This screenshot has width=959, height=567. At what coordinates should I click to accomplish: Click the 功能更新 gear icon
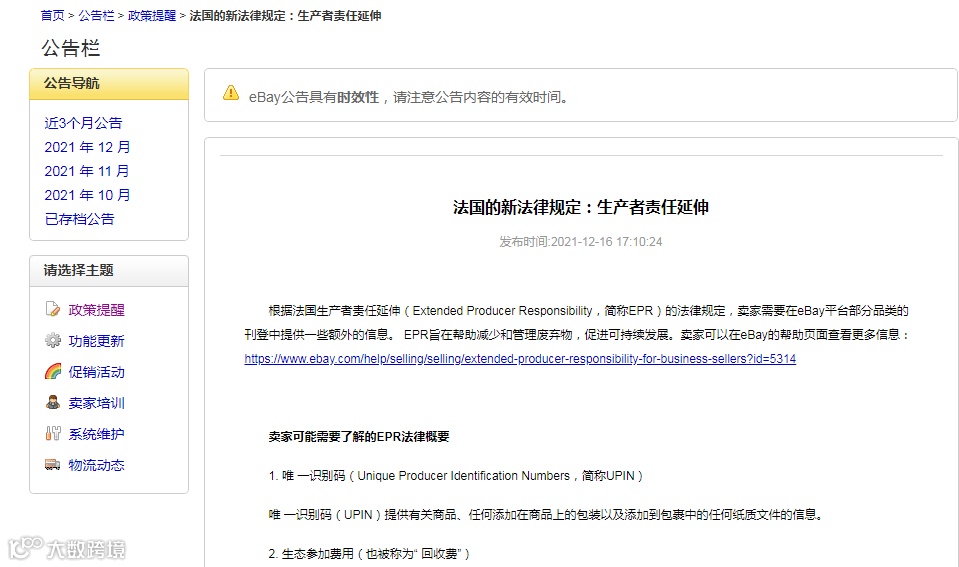pos(53,340)
